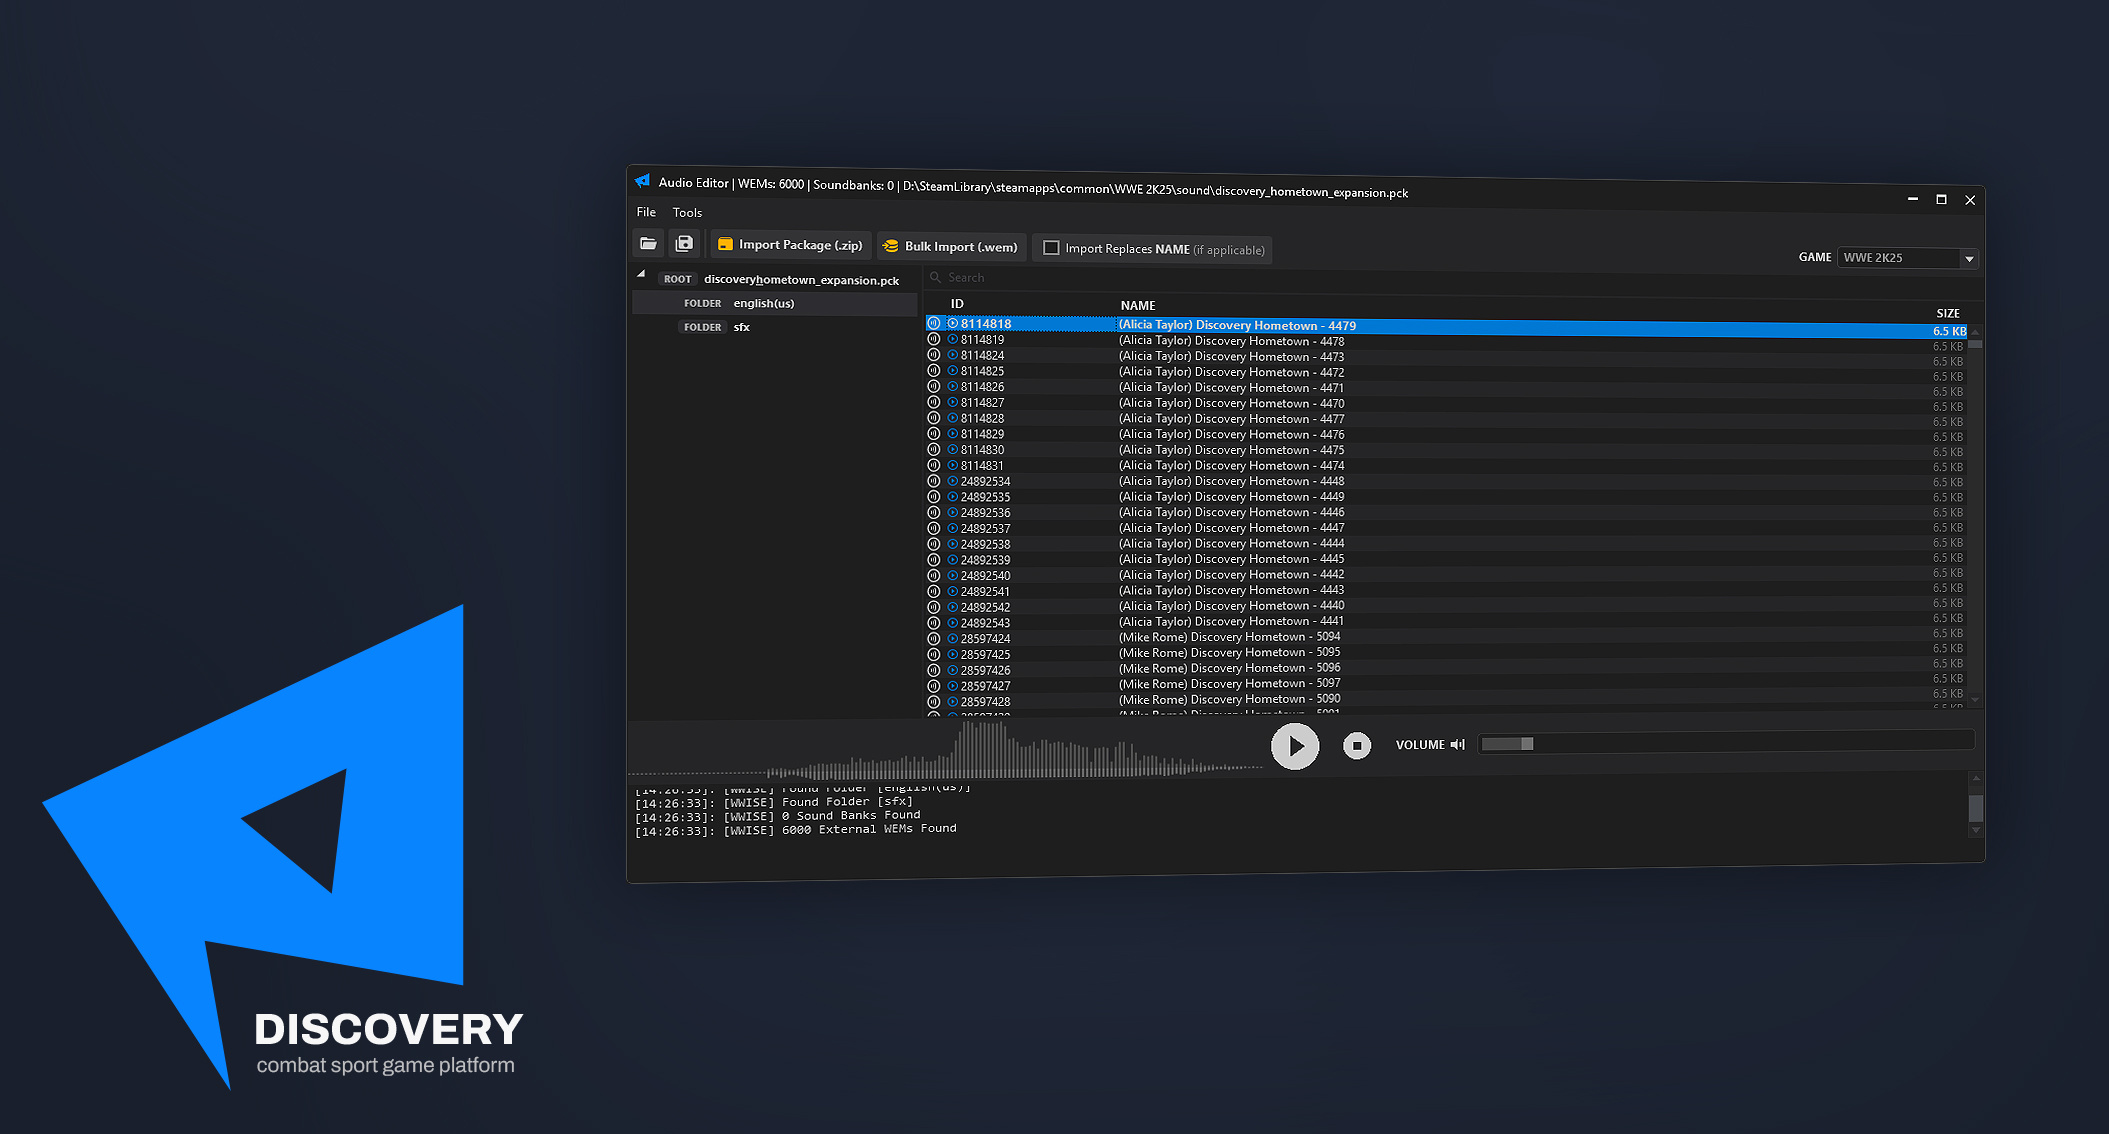Click the blue play icon on row 8114825

click(953, 370)
